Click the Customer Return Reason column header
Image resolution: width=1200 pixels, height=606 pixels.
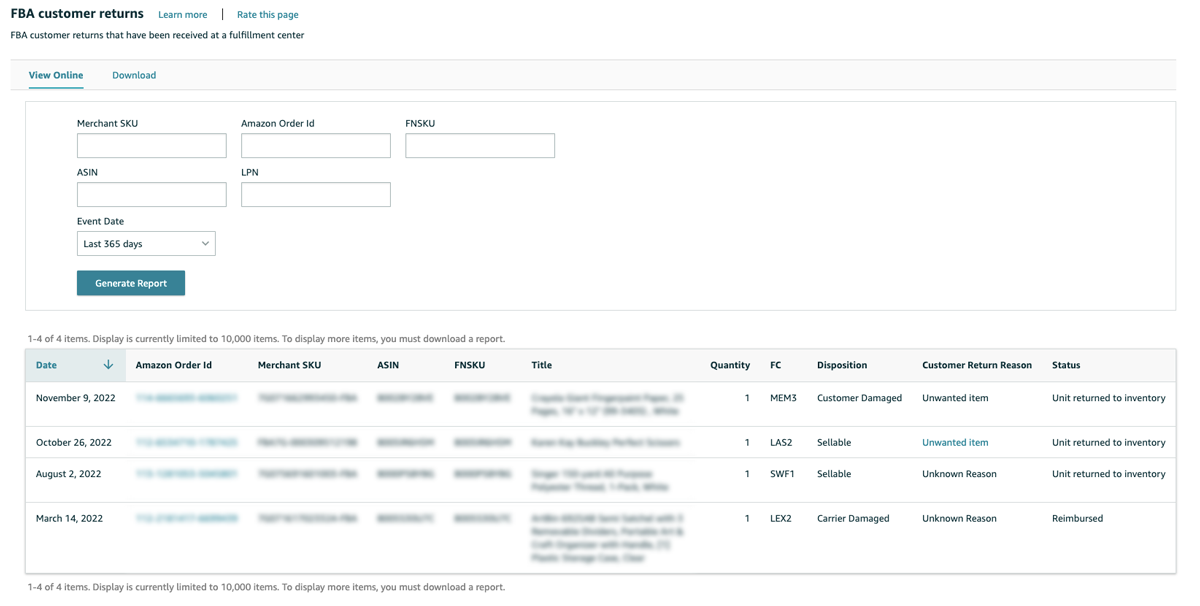pos(976,365)
